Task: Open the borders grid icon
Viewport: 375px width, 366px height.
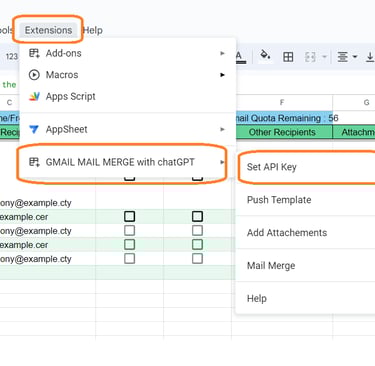Action: click(x=288, y=57)
